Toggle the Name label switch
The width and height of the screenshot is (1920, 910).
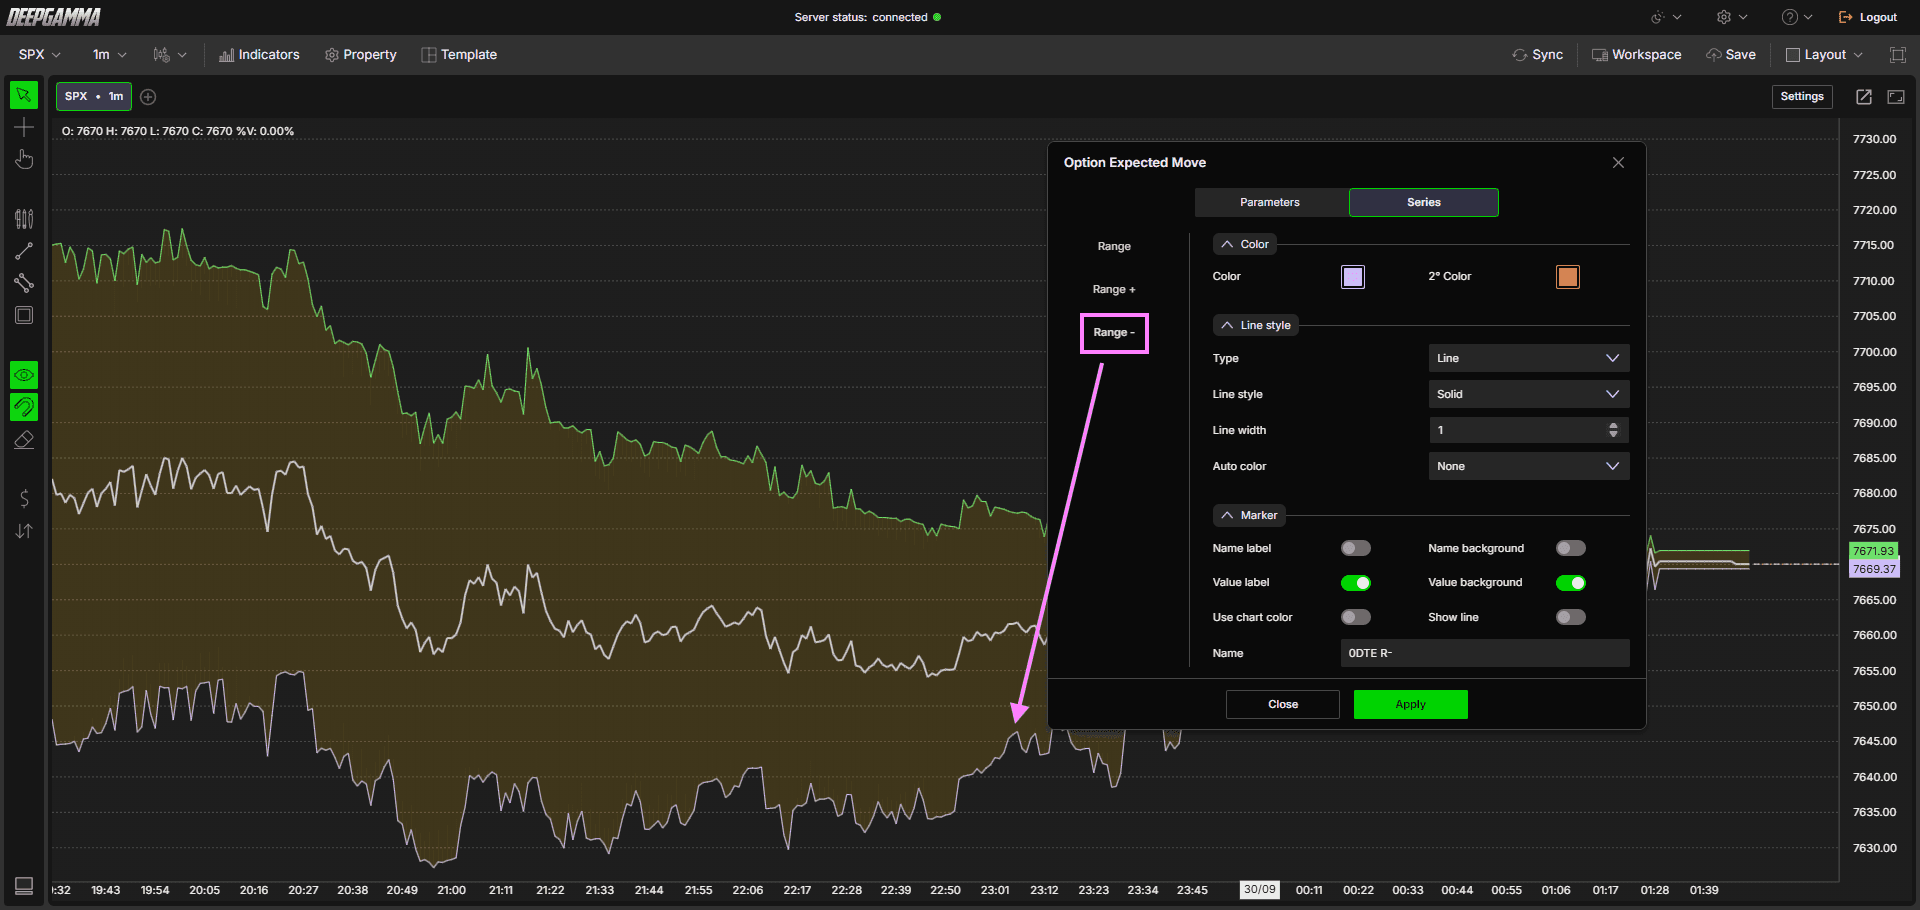pyautogui.click(x=1356, y=548)
